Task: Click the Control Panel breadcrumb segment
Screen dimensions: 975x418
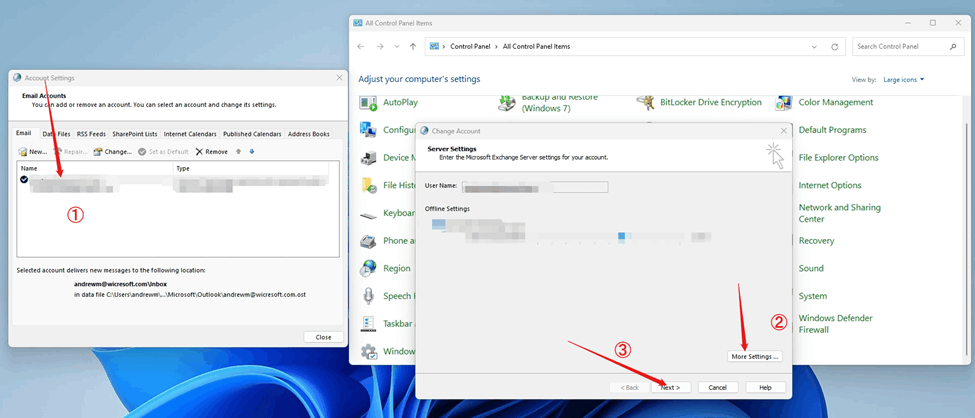Action: (469, 47)
